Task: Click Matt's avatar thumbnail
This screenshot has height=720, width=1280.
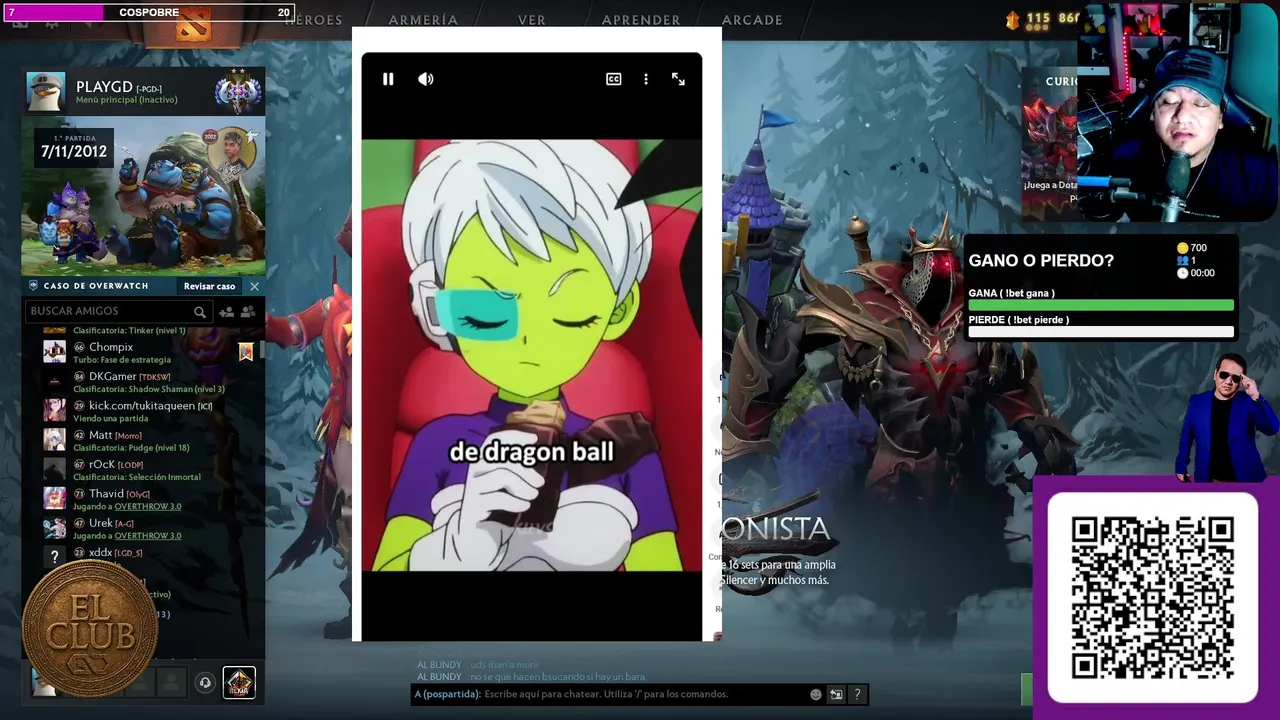Action: pyautogui.click(x=55, y=440)
